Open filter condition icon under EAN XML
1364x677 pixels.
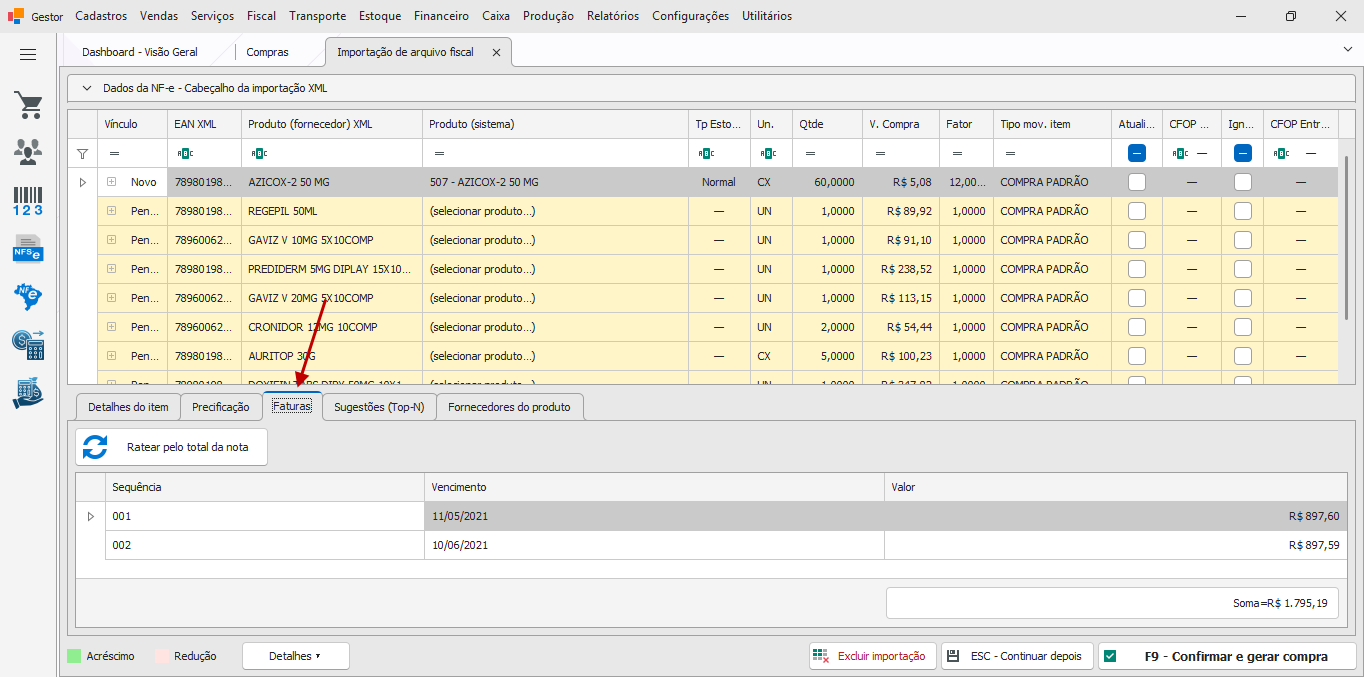point(184,153)
